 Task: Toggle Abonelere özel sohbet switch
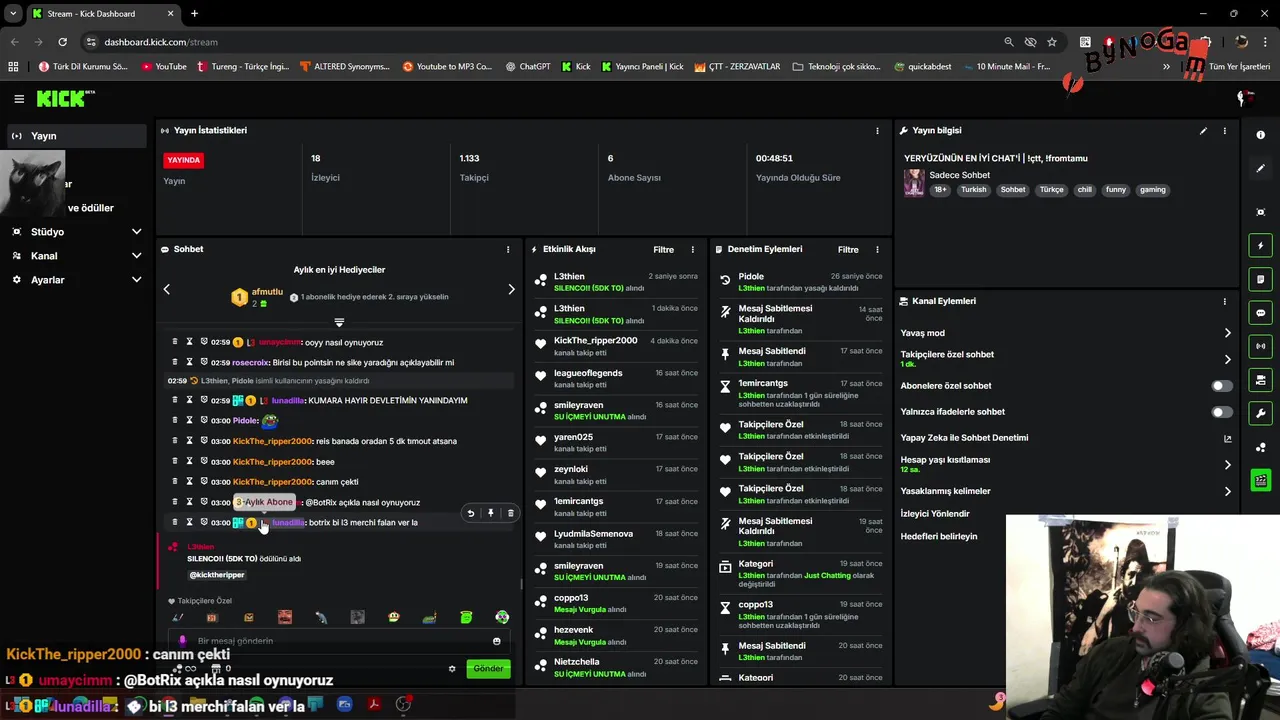tap(1221, 386)
